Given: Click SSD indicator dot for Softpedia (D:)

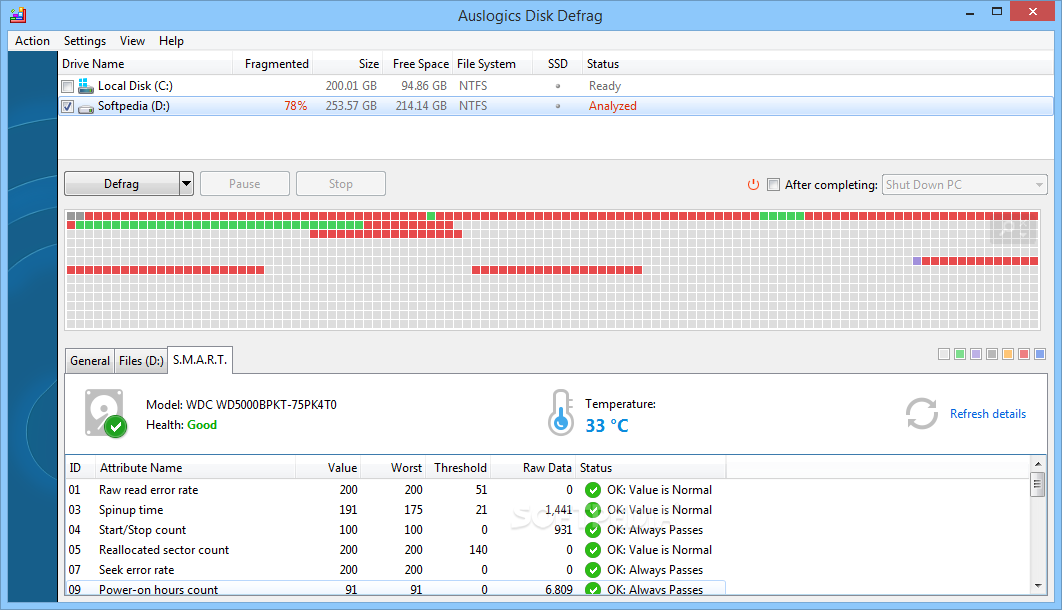Looking at the screenshot, I should [x=558, y=106].
